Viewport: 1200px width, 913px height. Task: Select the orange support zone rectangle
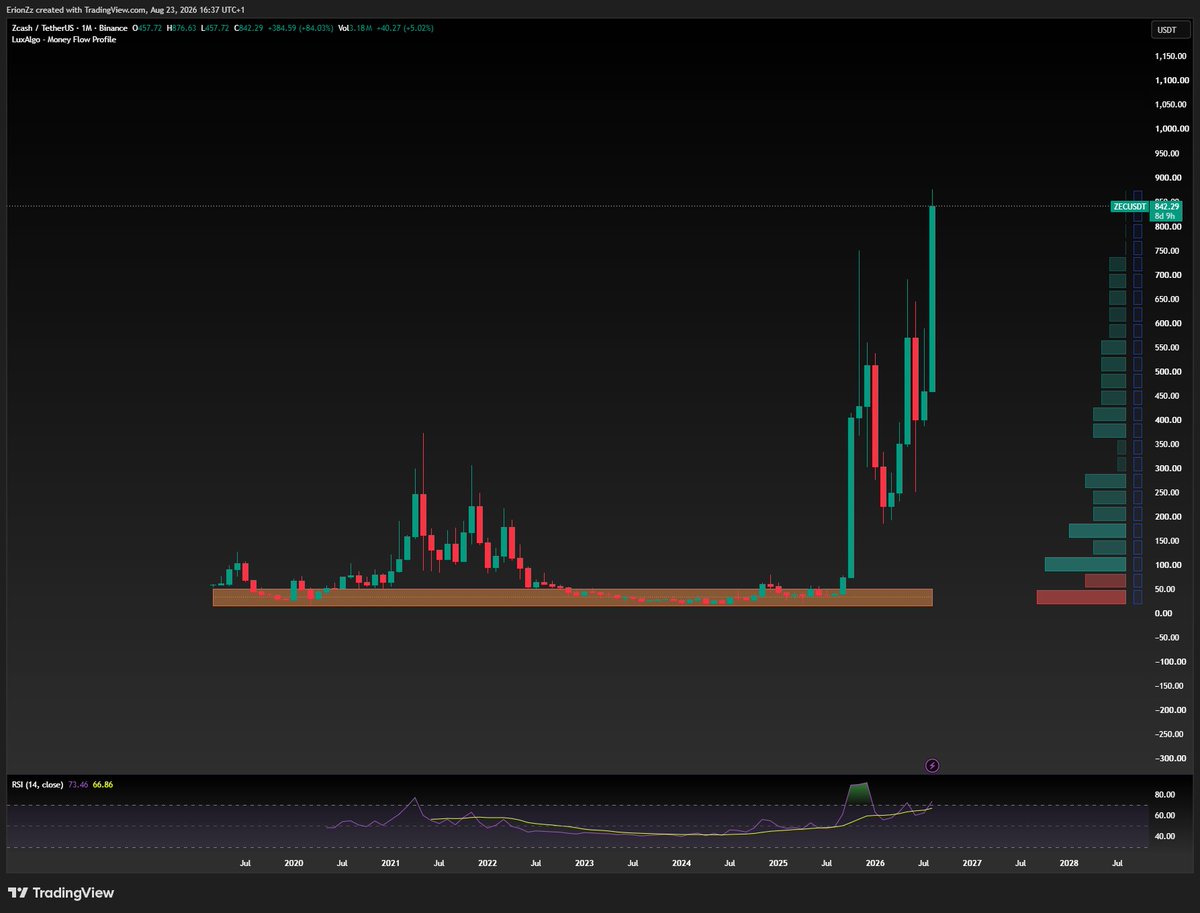[x=573, y=597]
